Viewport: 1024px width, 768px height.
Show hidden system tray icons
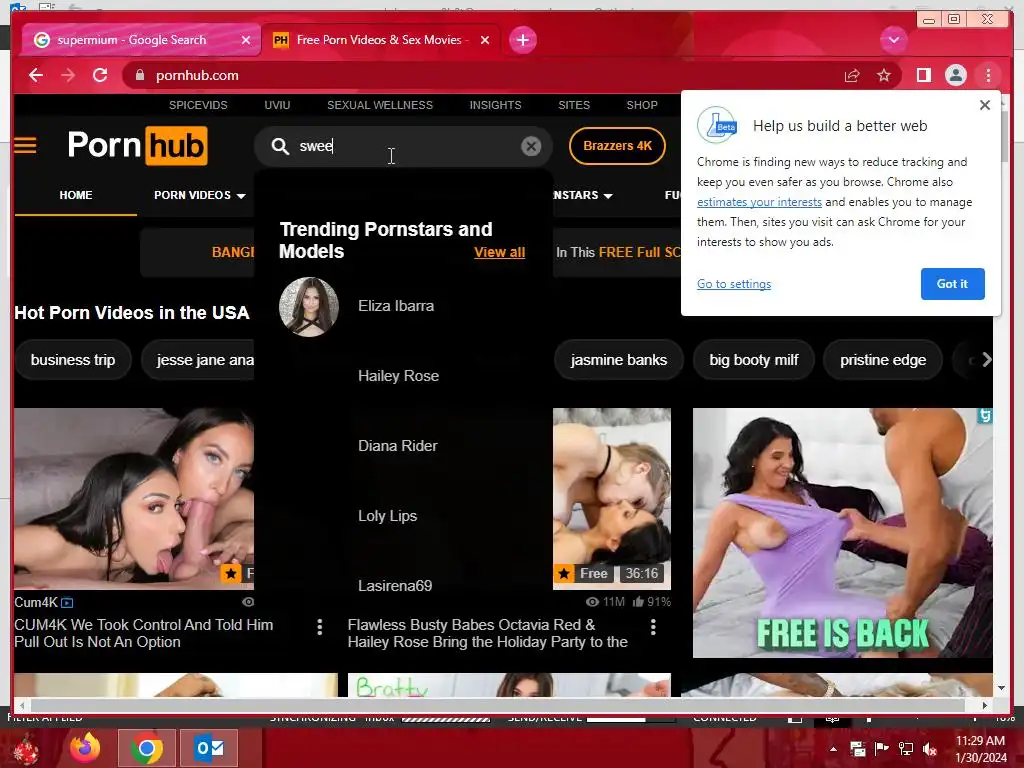pos(833,749)
